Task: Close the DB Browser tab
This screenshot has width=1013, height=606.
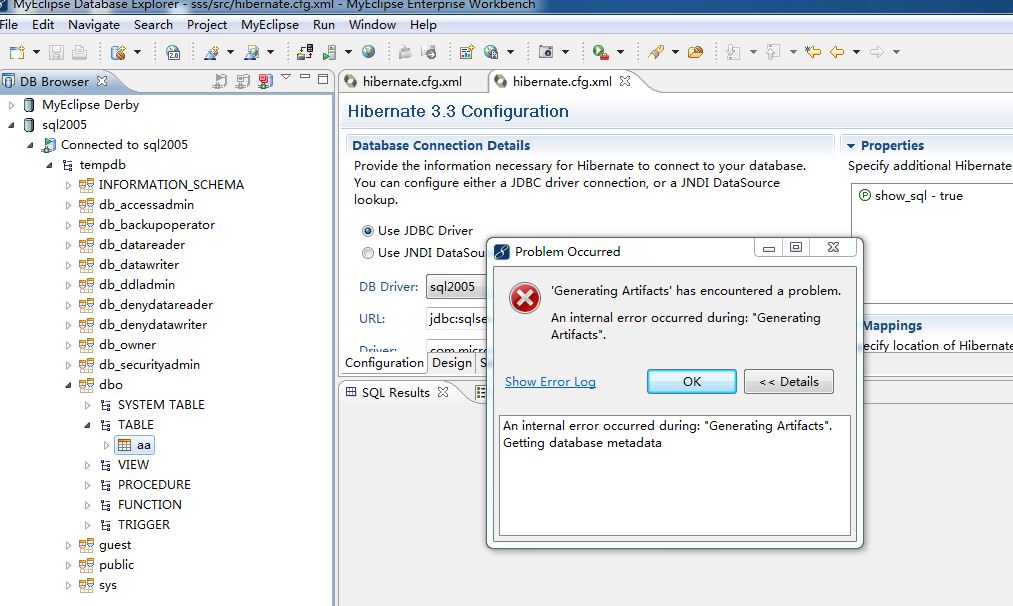Action: [x=101, y=81]
